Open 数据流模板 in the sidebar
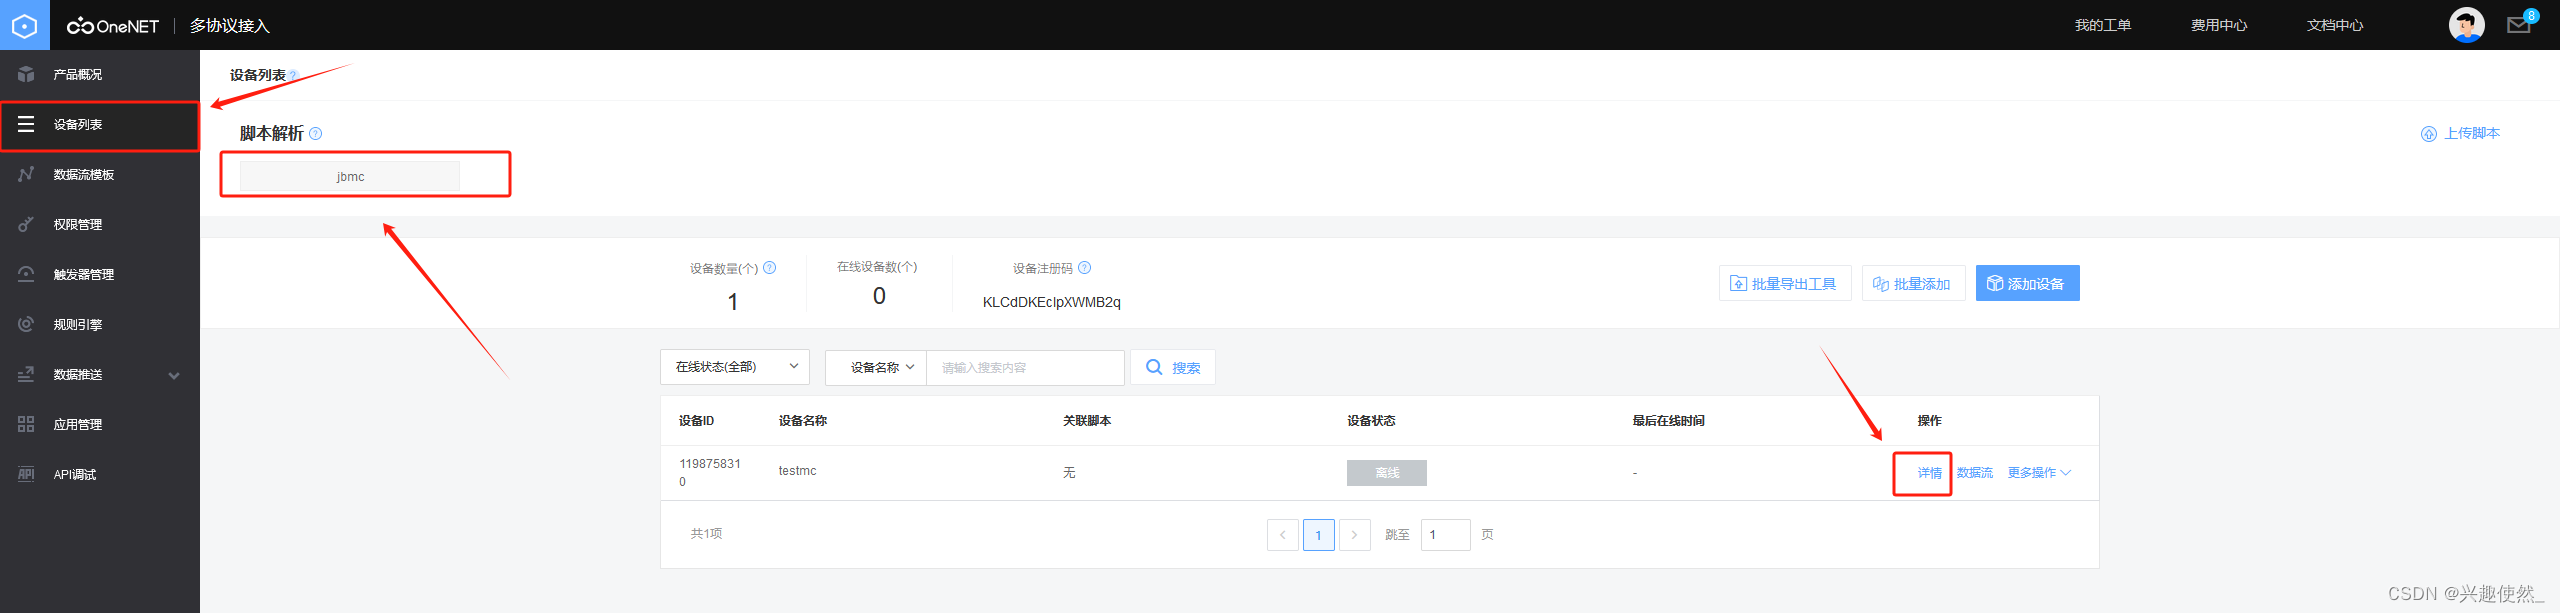 [84, 175]
